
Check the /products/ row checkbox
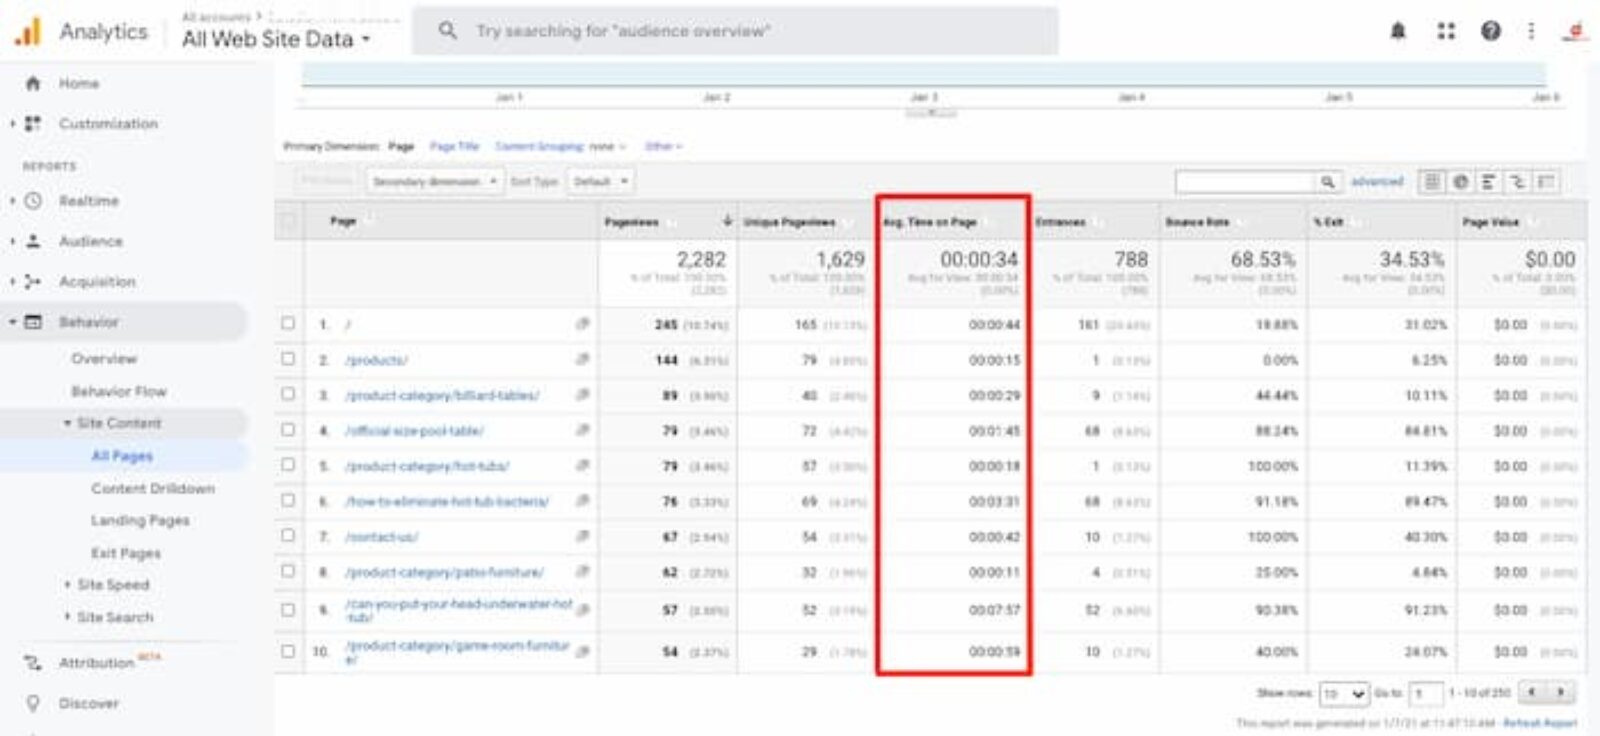pyautogui.click(x=288, y=359)
